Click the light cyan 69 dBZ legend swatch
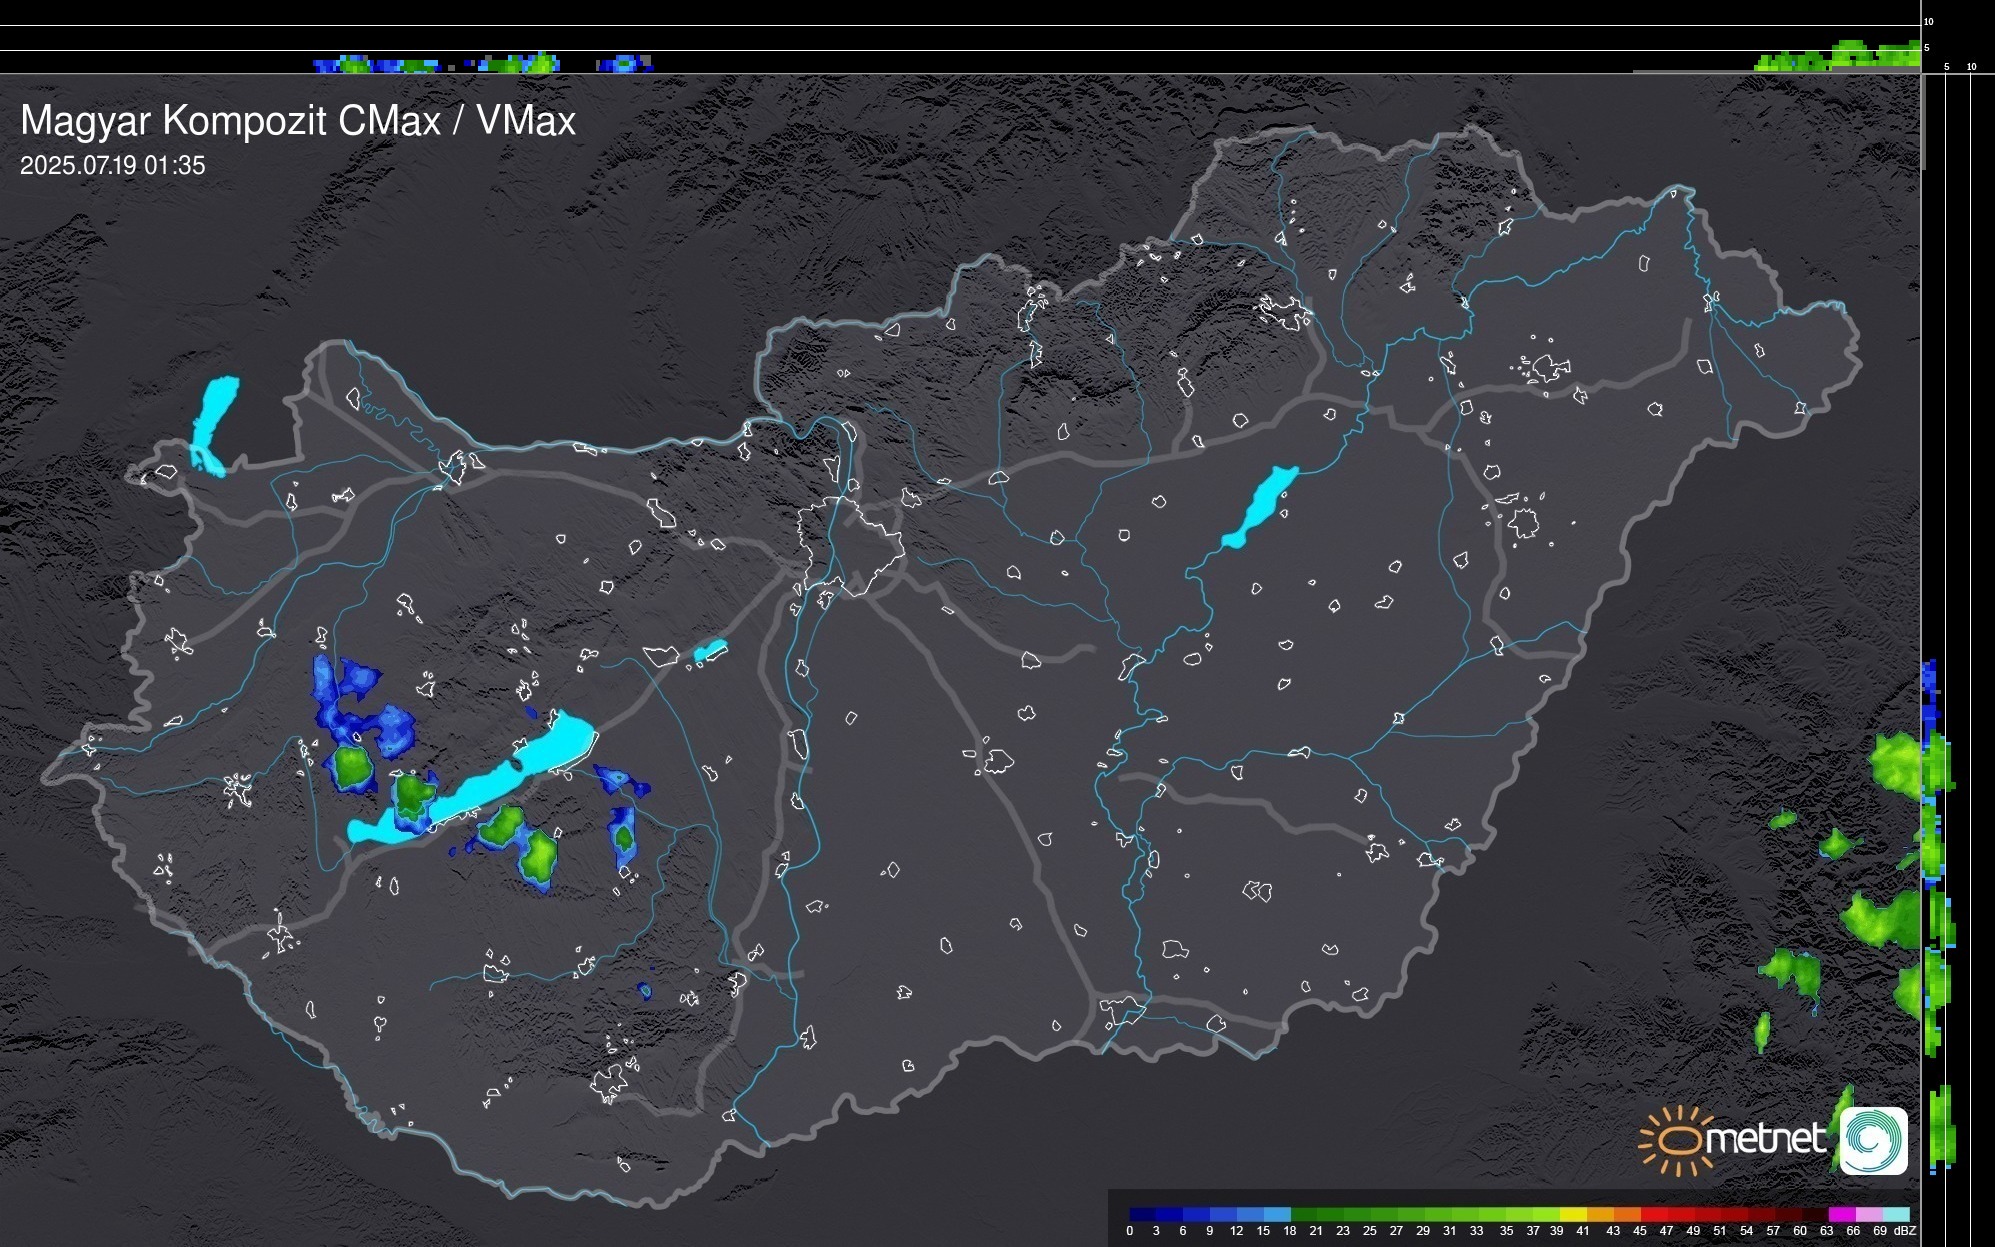Viewport: 1995px width, 1247px height. [1895, 1214]
